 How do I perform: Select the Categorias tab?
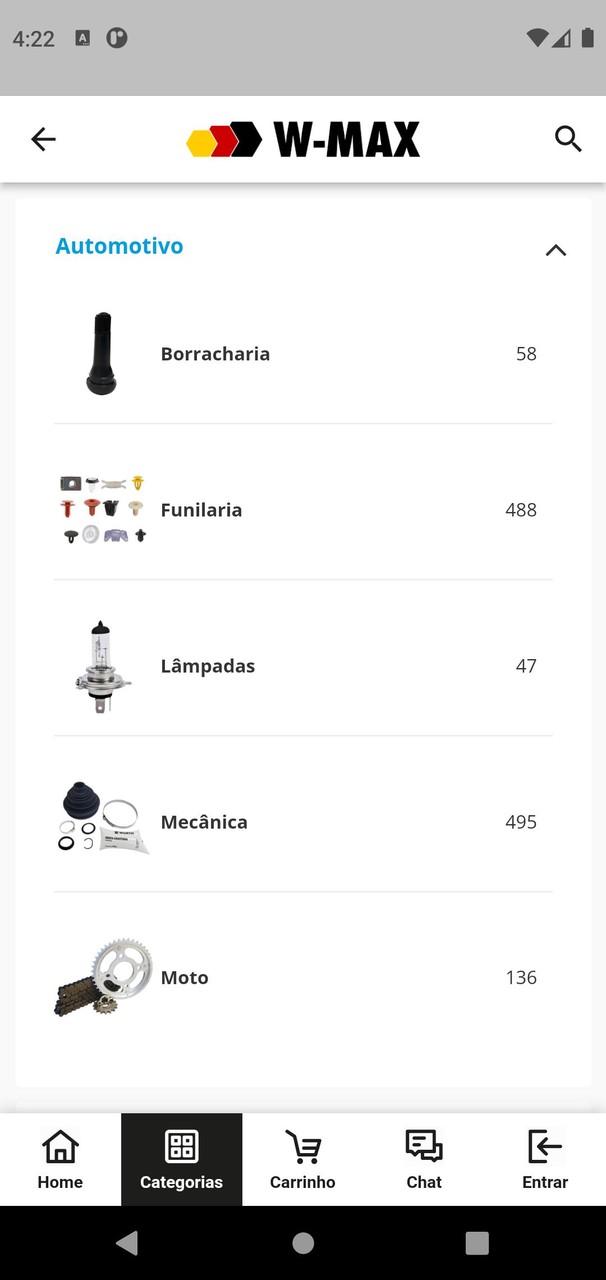click(x=181, y=1159)
